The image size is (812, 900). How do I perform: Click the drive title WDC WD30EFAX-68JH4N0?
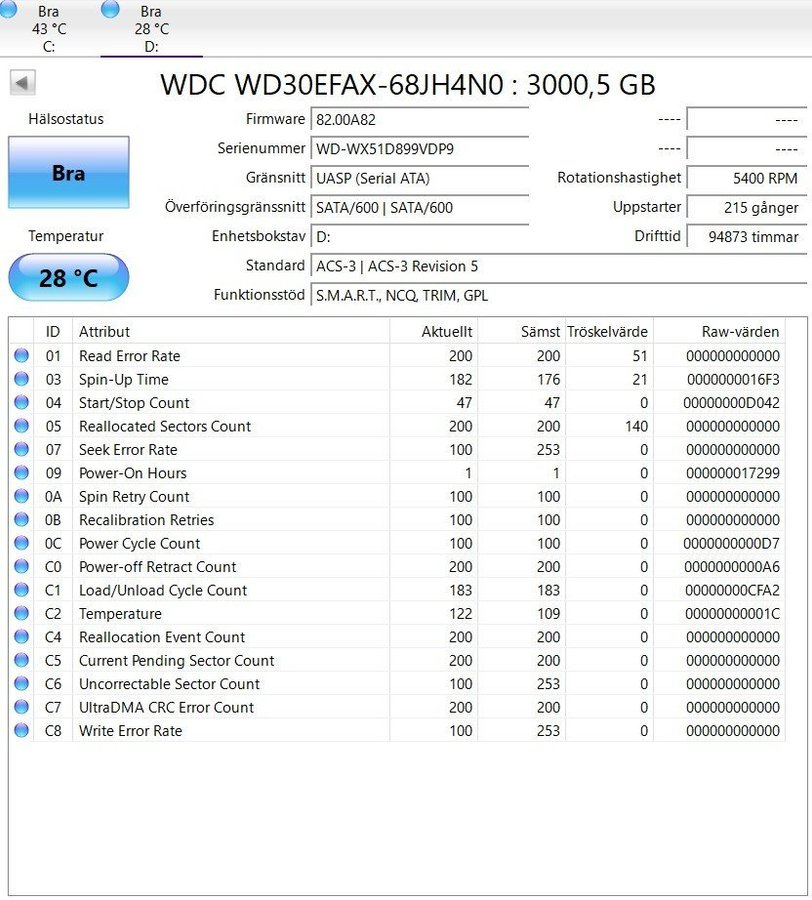click(332, 84)
